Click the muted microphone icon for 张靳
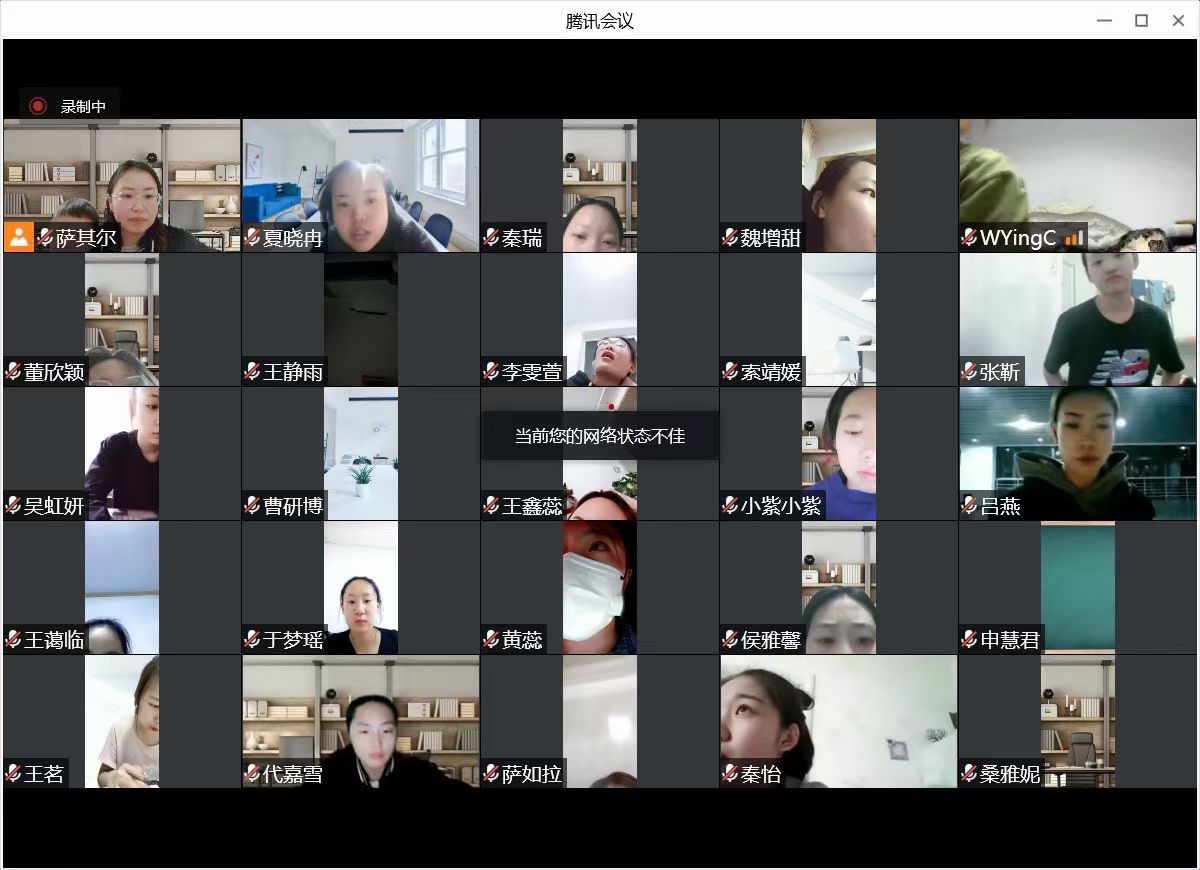Image resolution: width=1200 pixels, height=870 pixels. (x=969, y=372)
